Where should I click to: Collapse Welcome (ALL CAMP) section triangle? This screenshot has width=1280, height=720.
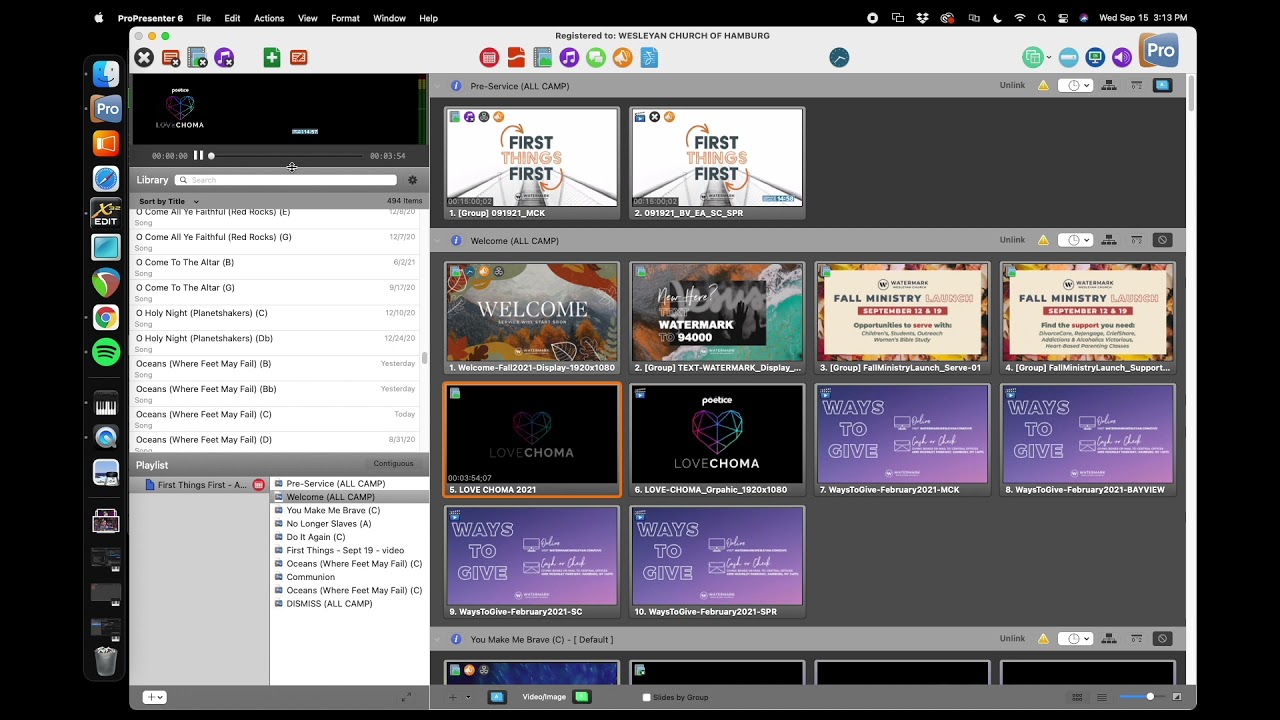pyautogui.click(x=437, y=240)
